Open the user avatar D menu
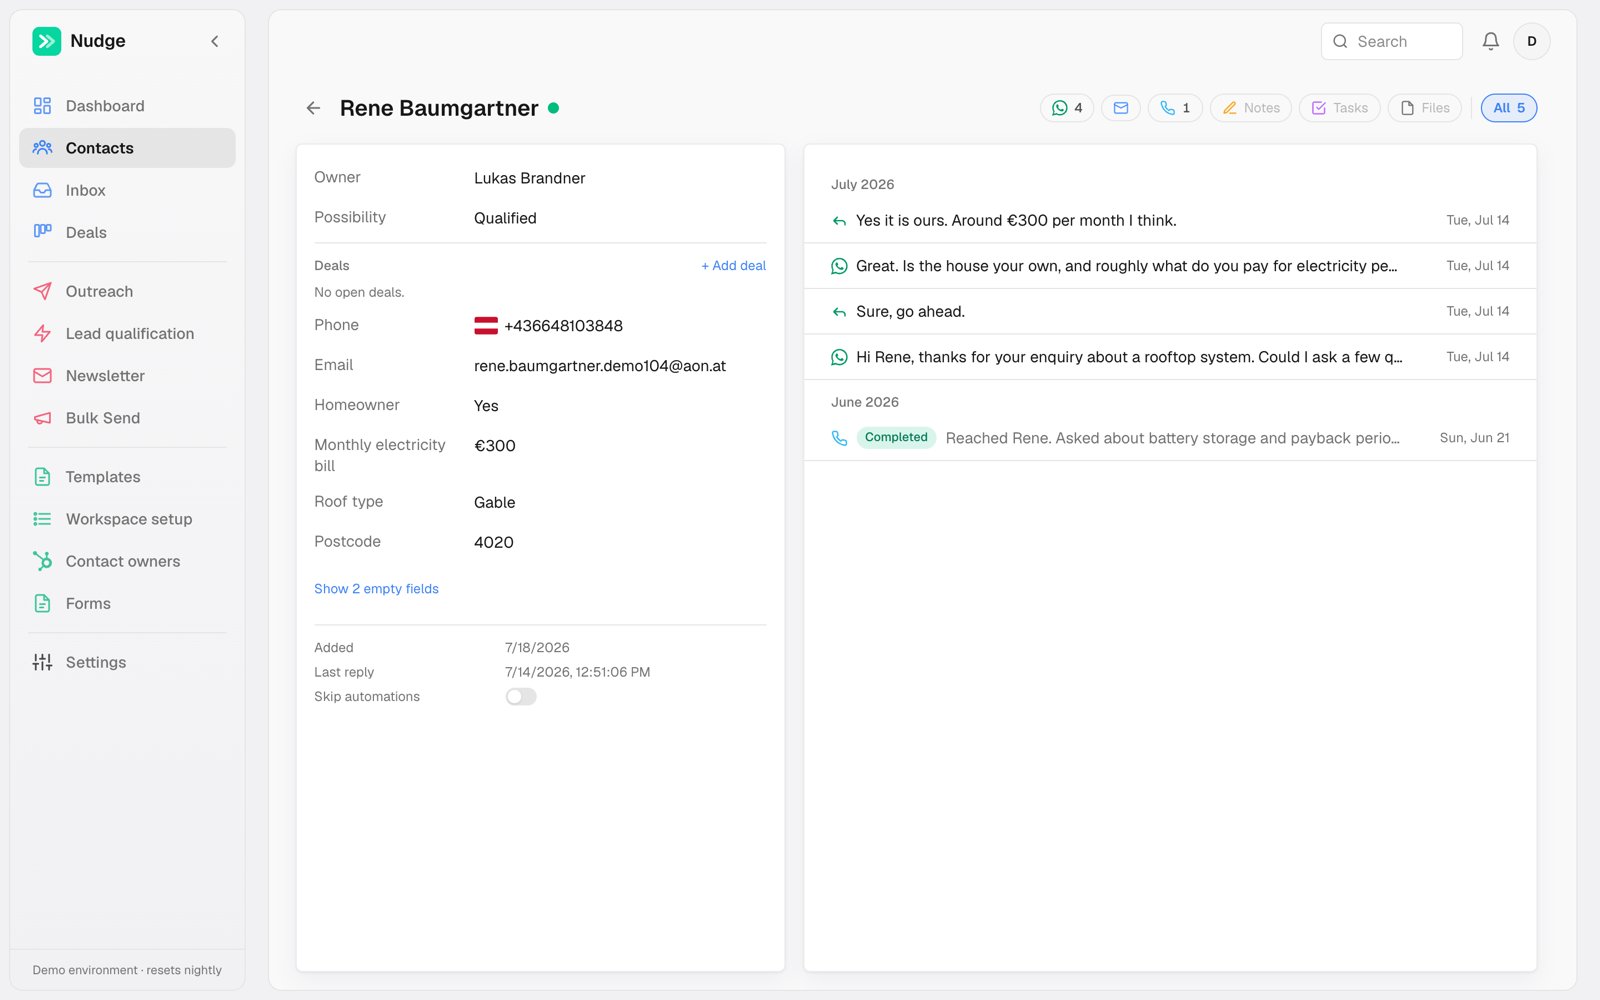 (x=1531, y=41)
